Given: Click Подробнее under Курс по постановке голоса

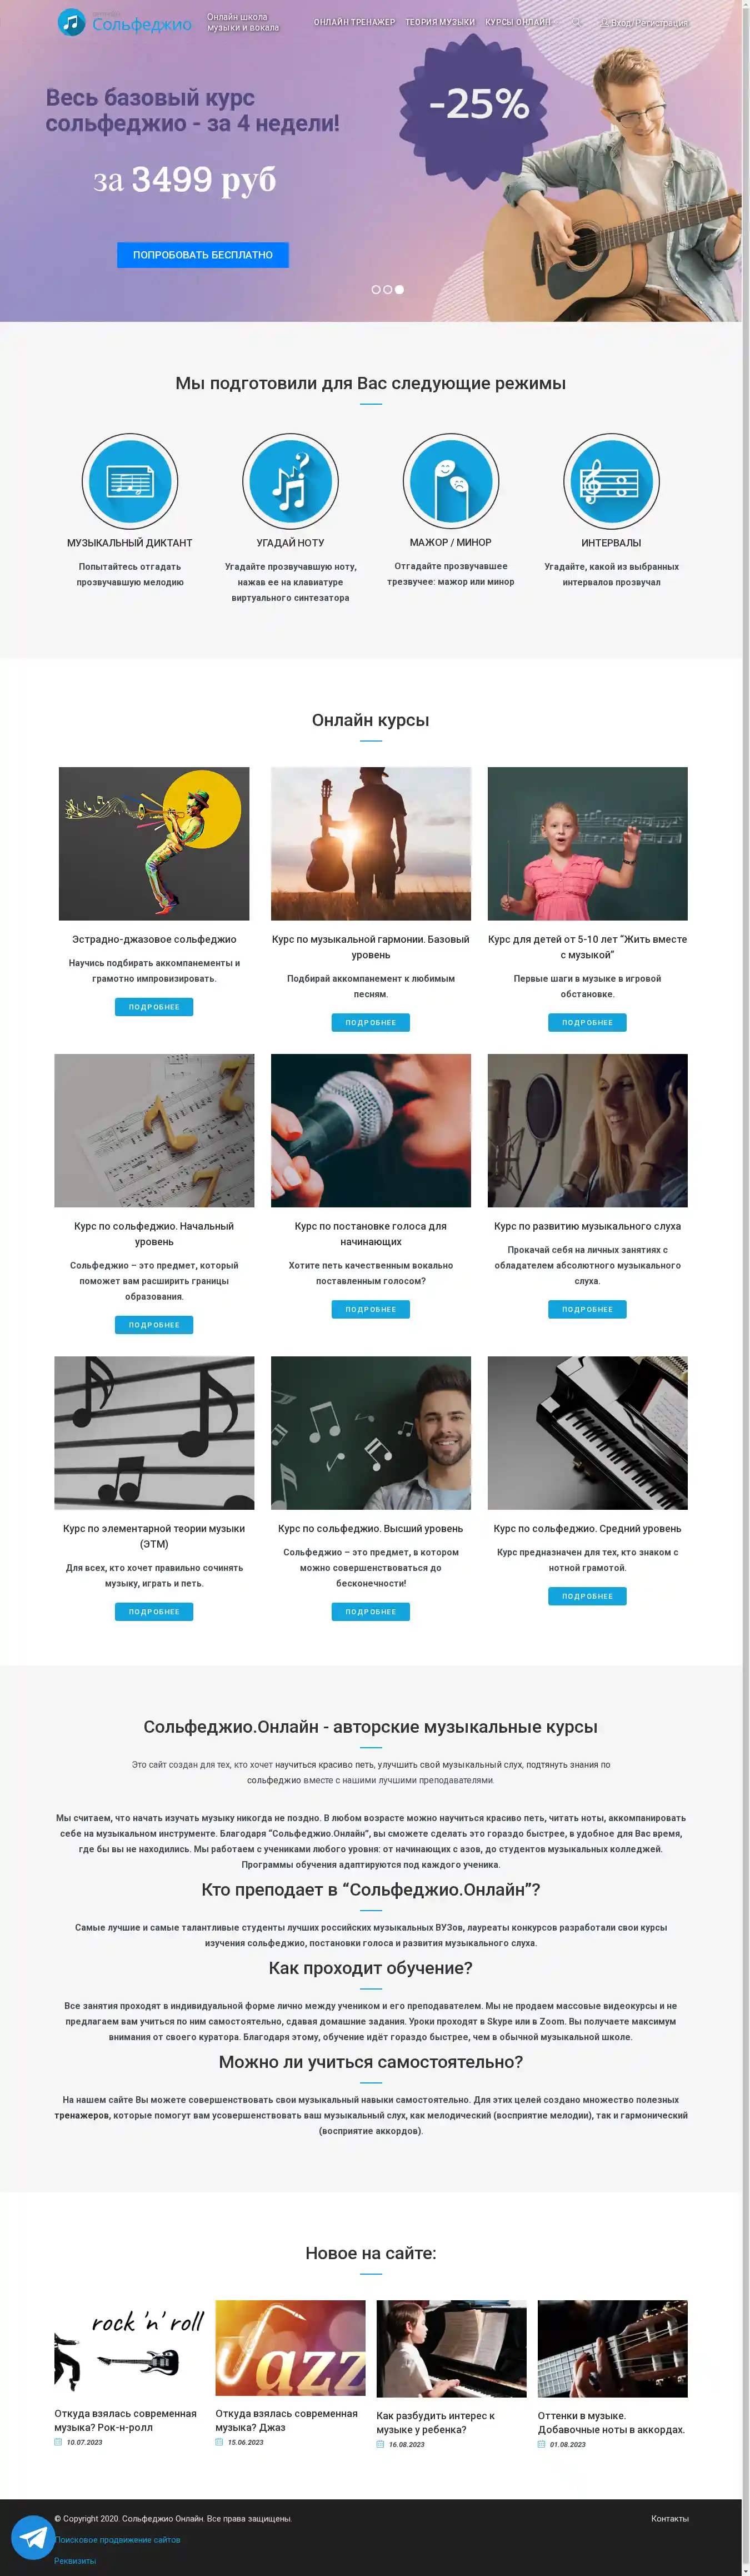Looking at the screenshot, I should (371, 1309).
